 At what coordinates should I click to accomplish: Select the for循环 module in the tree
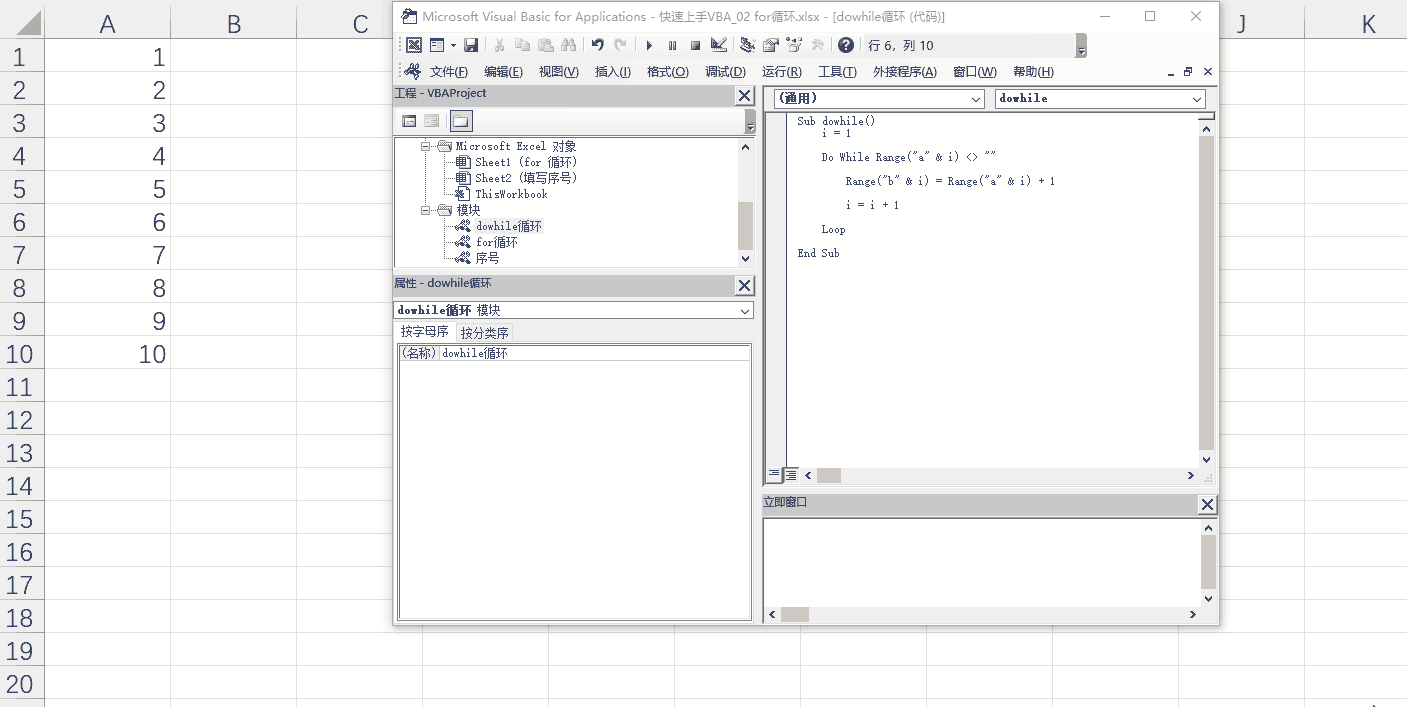pos(496,242)
